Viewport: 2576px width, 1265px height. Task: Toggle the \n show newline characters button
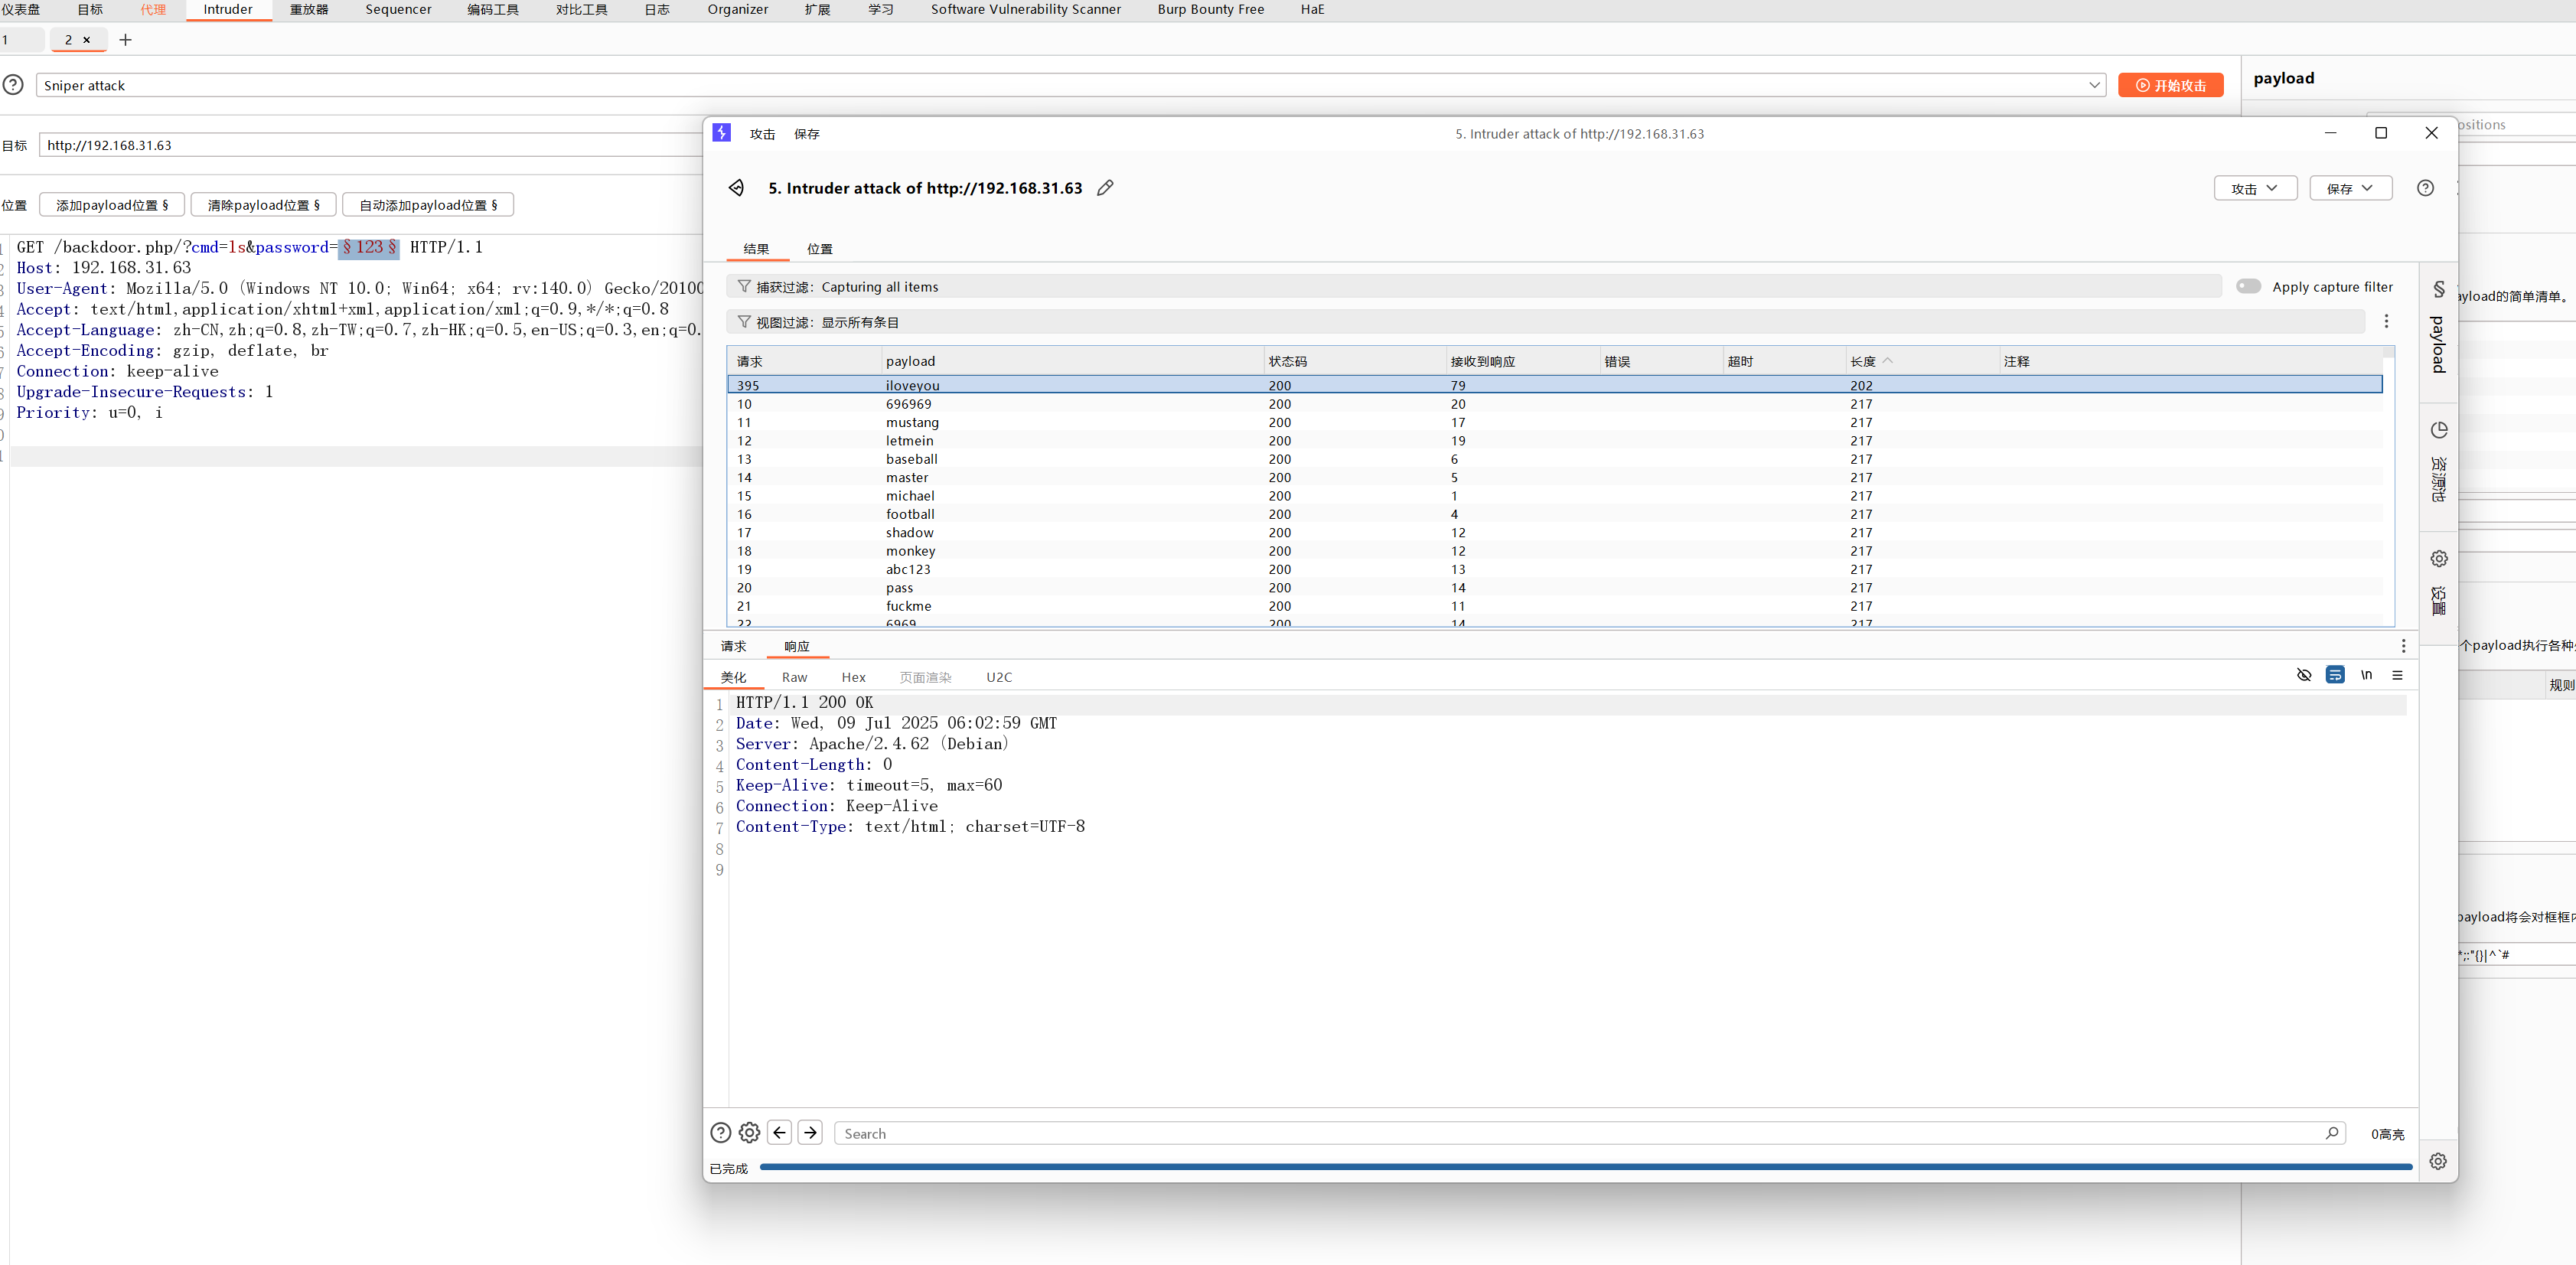(2366, 675)
